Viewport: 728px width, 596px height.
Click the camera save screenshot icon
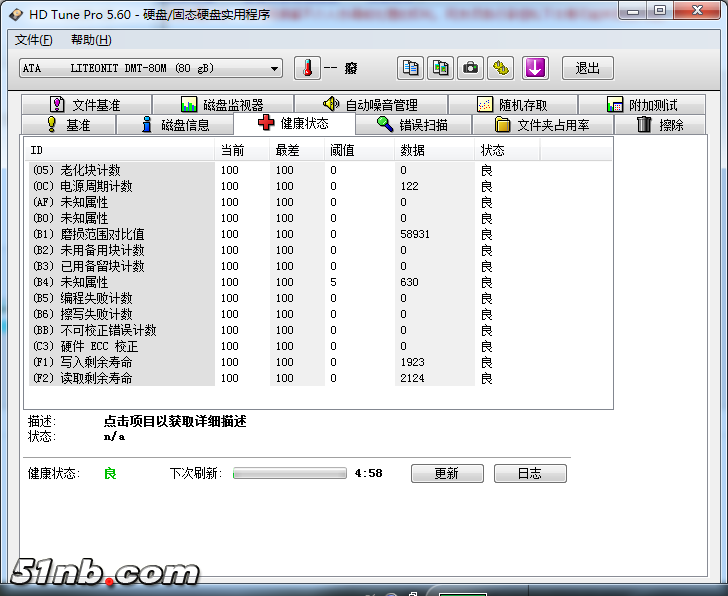coord(470,68)
